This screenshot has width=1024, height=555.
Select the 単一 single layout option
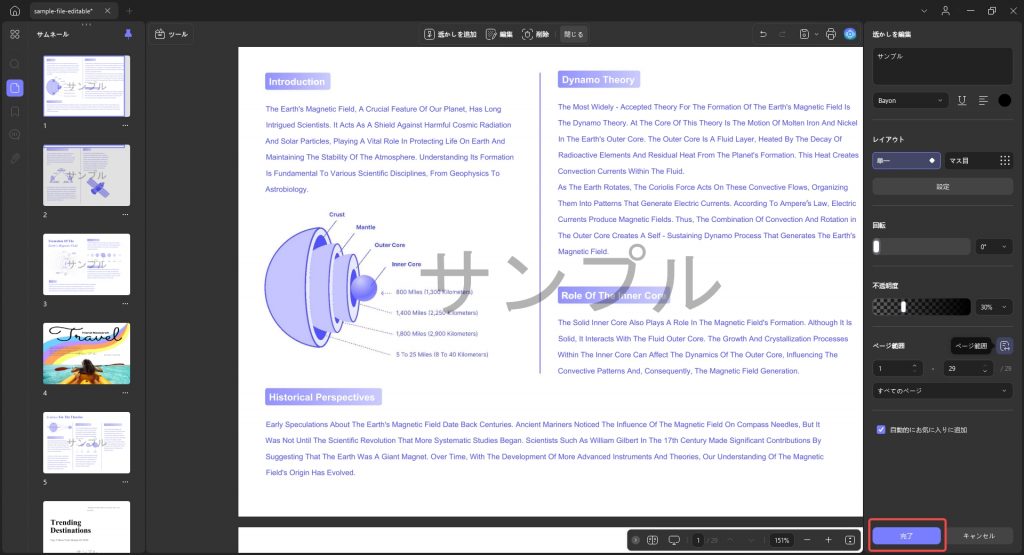(x=906, y=160)
